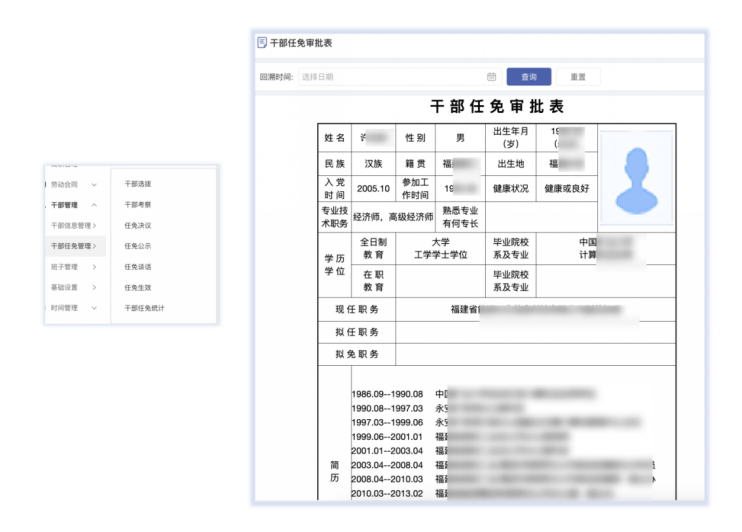Screen dimensions: 742x532
Task: Choose 任免决议 in the flyout menu
Action: point(137,225)
